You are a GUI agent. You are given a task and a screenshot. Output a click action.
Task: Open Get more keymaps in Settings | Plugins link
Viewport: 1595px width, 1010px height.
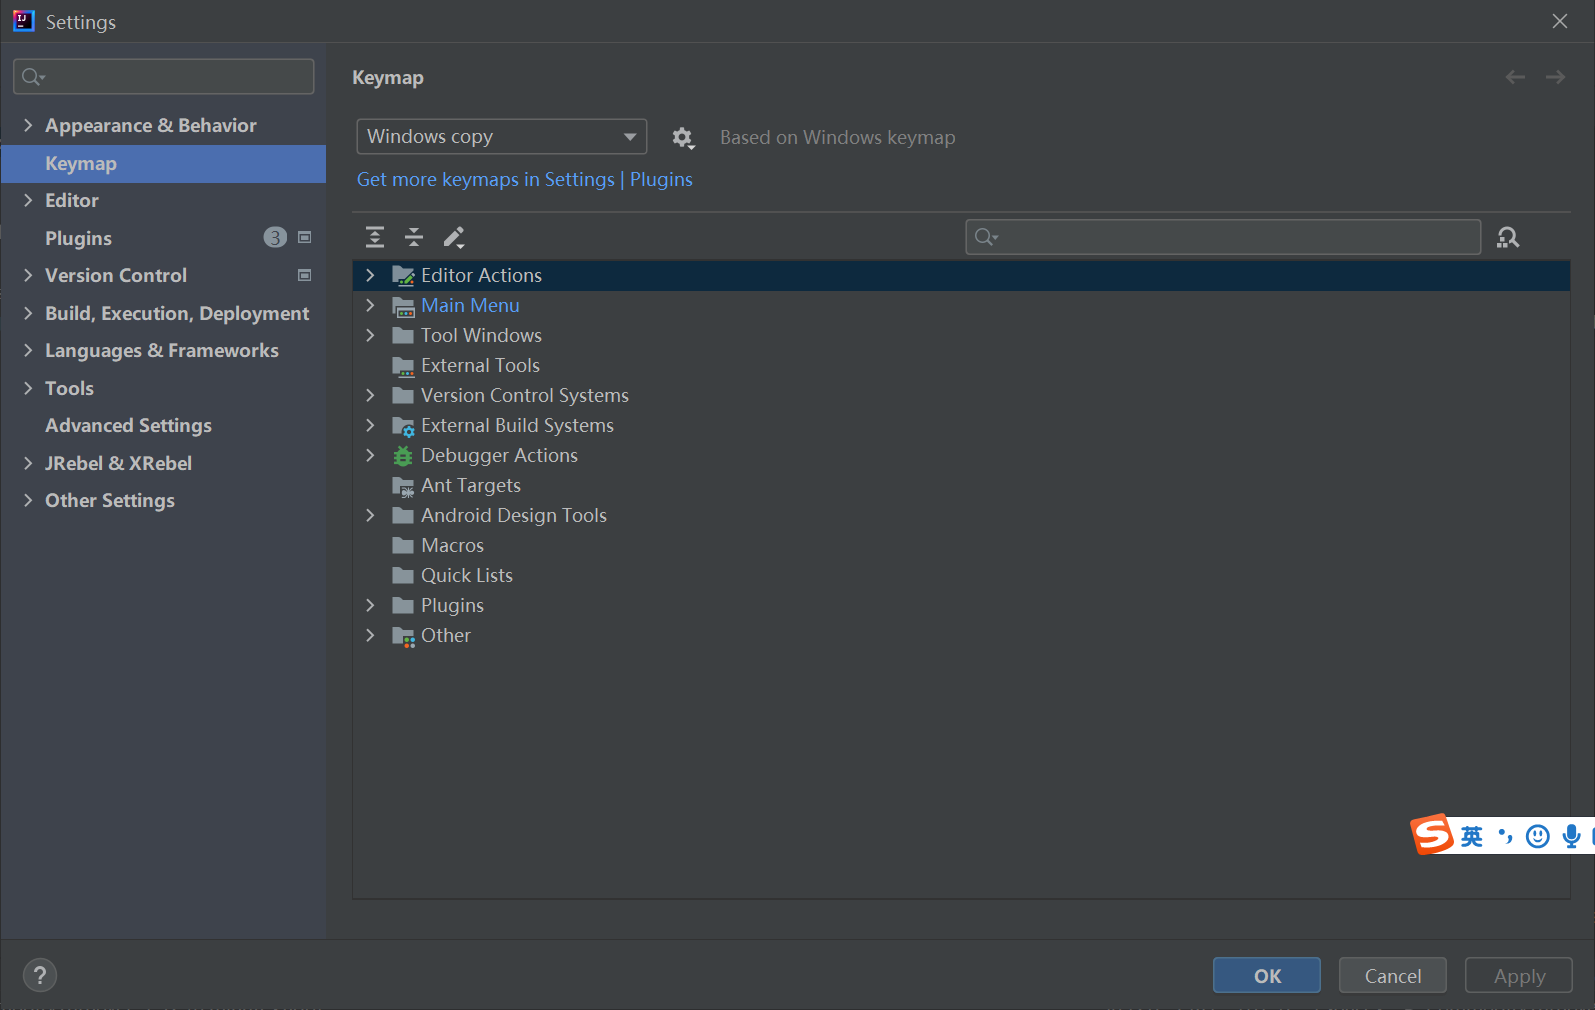525,179
